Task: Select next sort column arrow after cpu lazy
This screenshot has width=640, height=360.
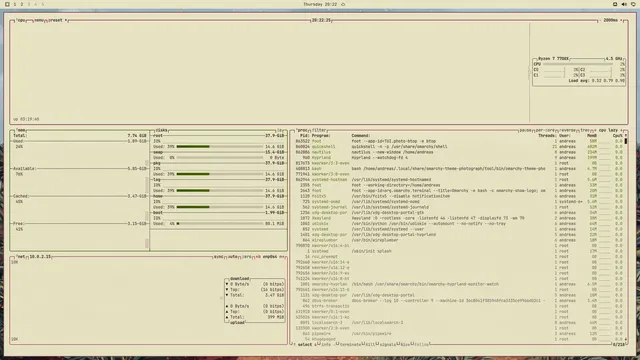Action: [622, 130]
